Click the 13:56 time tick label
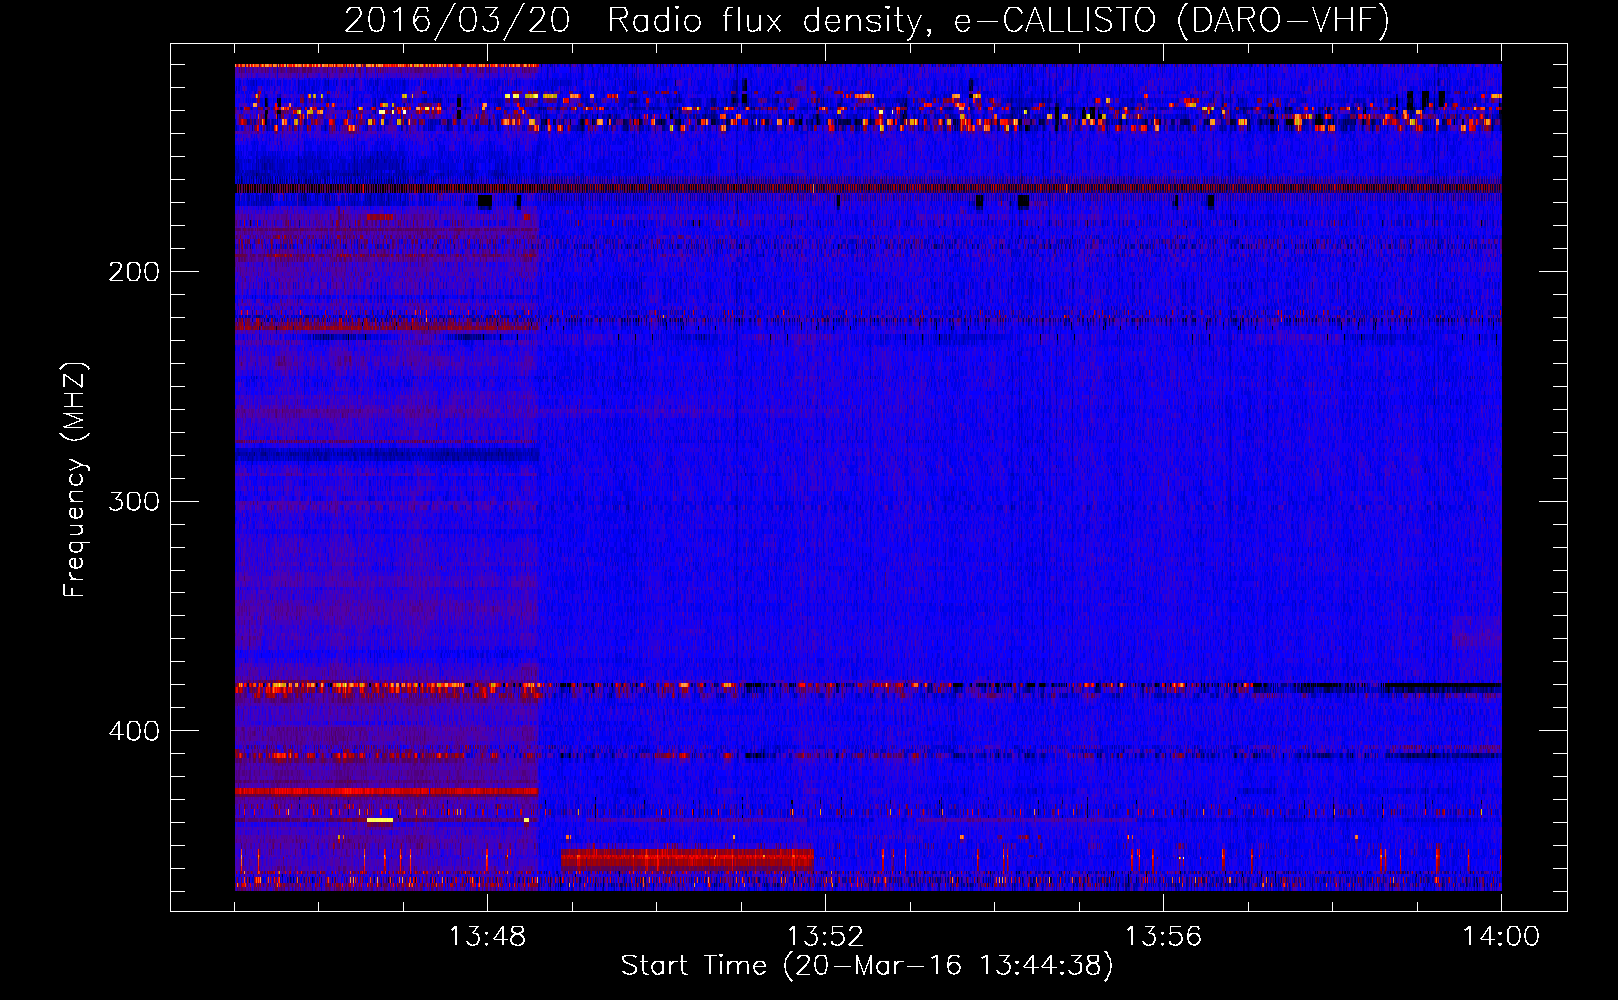1618x1000 pixels. coord(1163,937)
